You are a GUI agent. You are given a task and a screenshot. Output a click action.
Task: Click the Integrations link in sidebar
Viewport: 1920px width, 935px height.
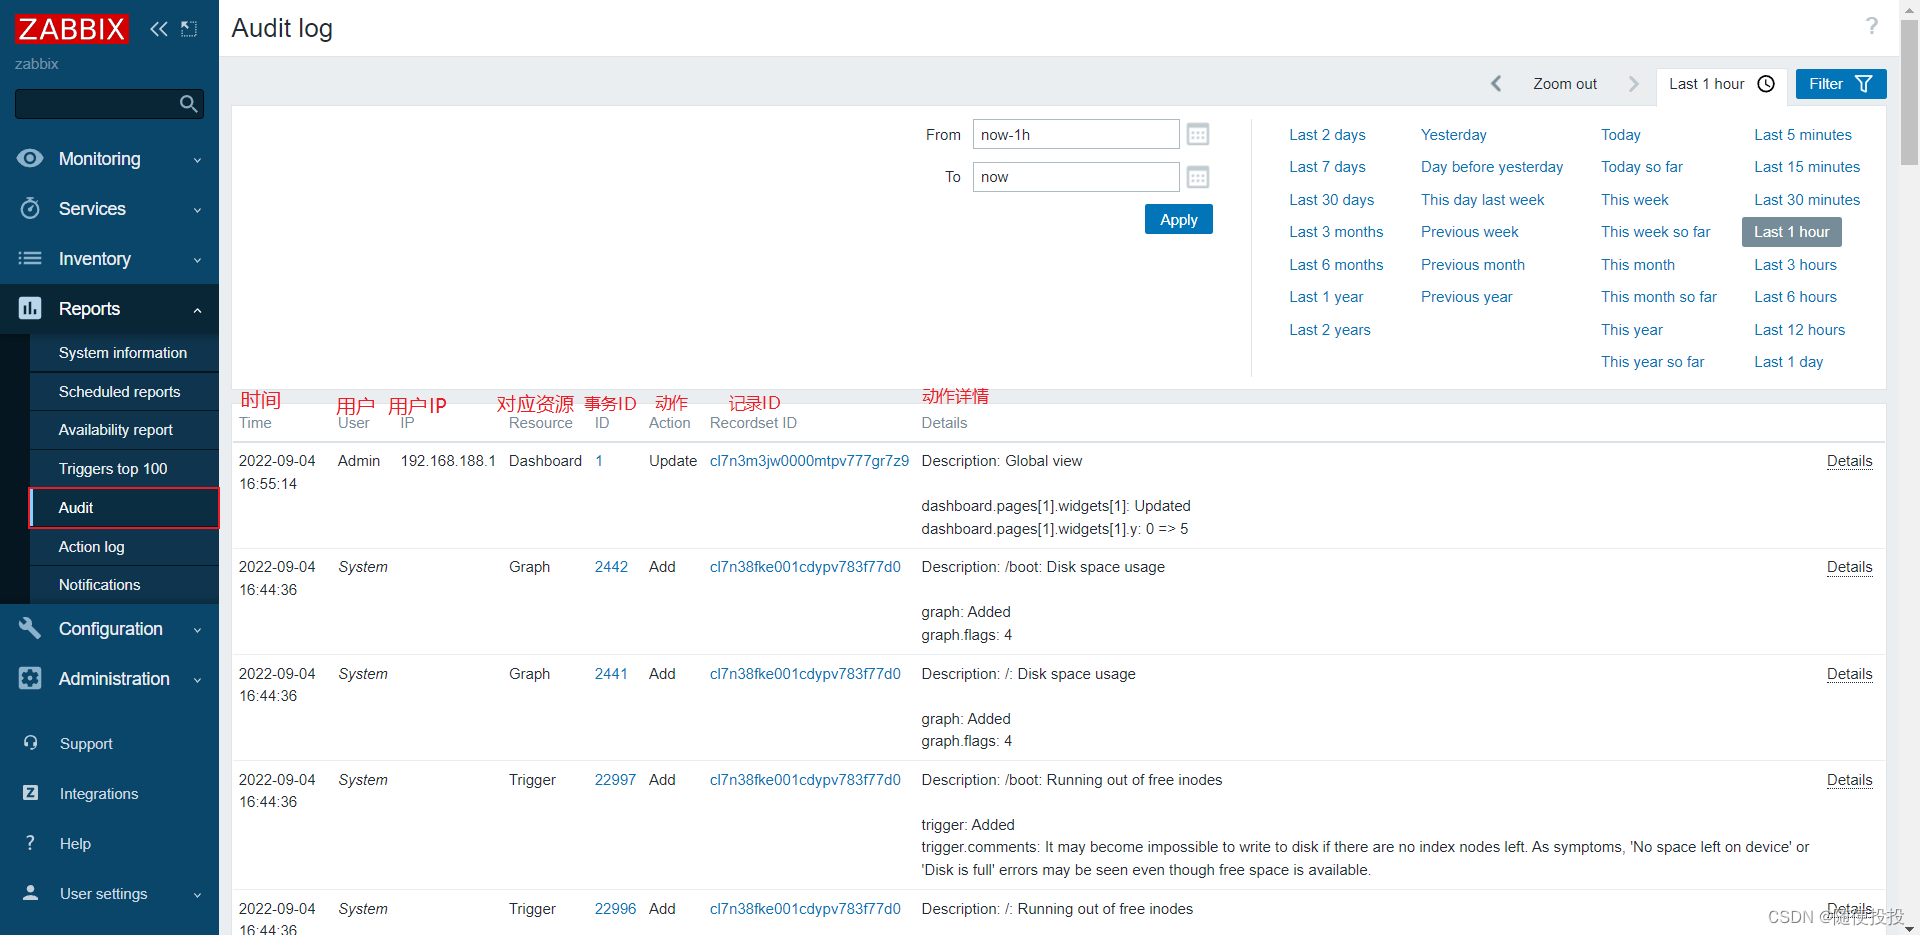click(x=99, y=794)
